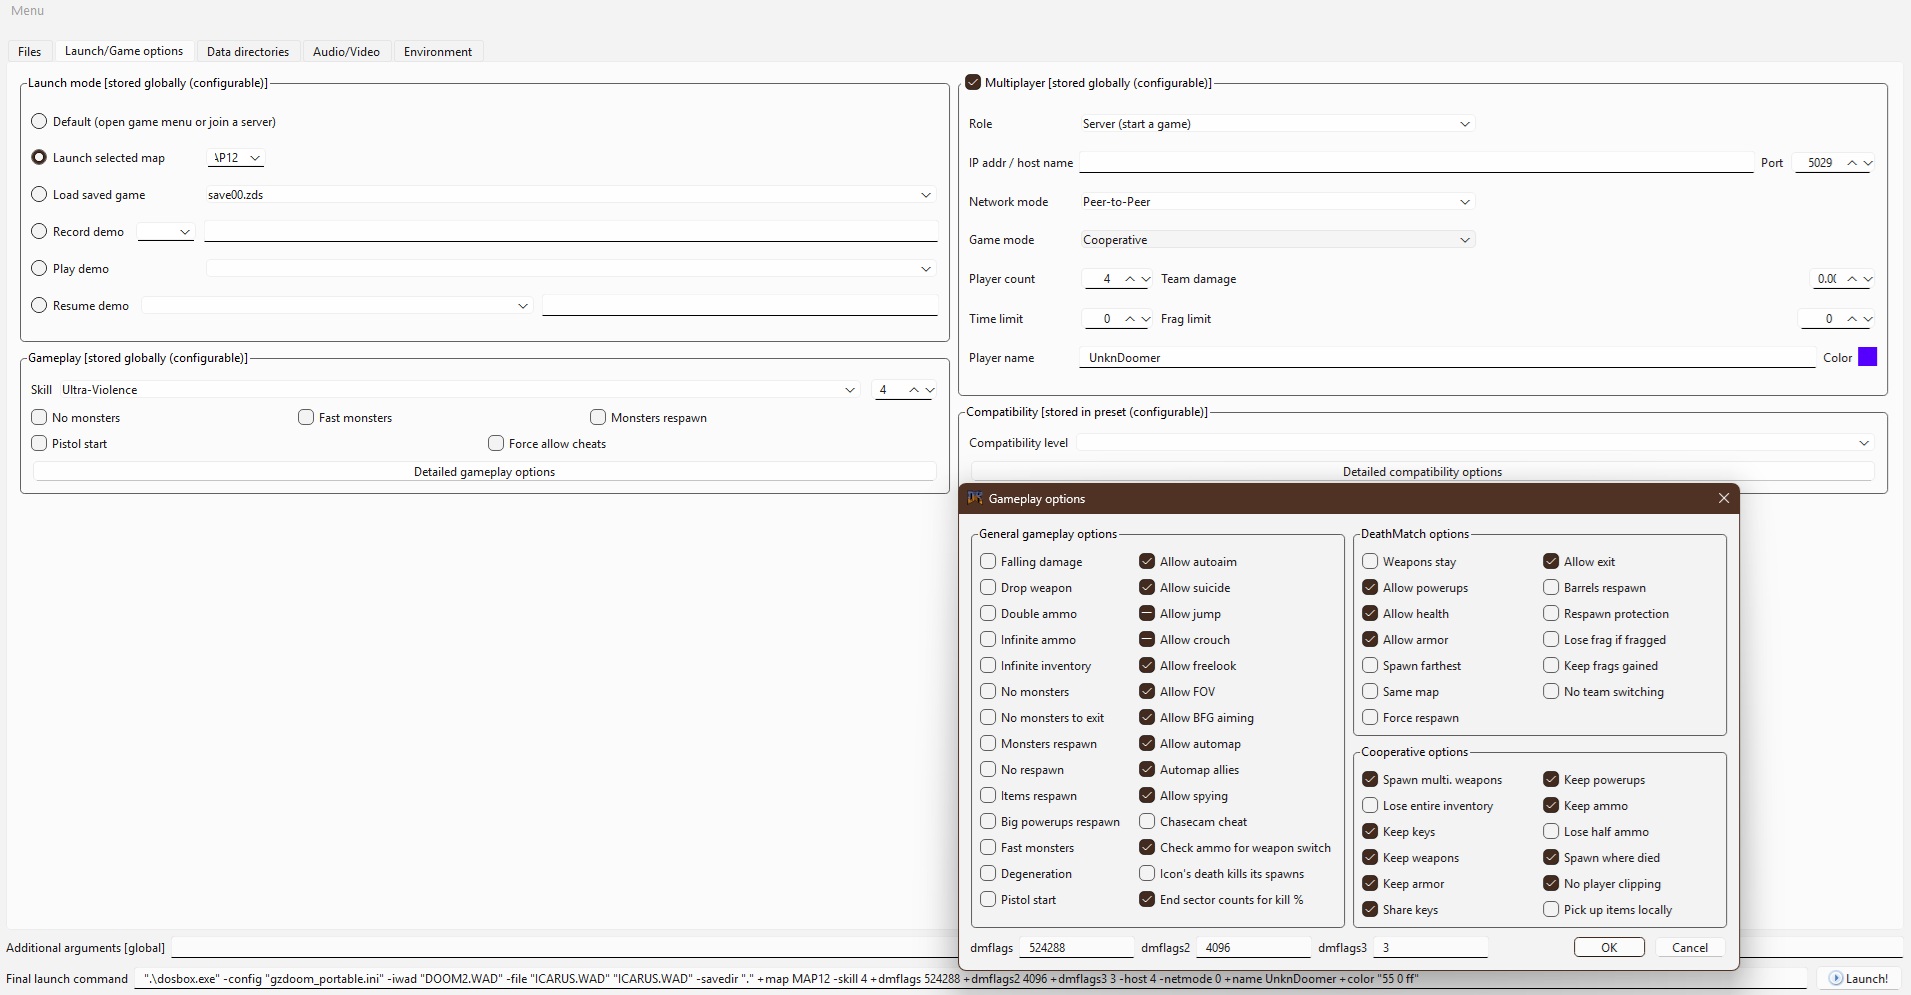
Task: Open the Game mode dropdown
Action: [x=1277, y=240]
